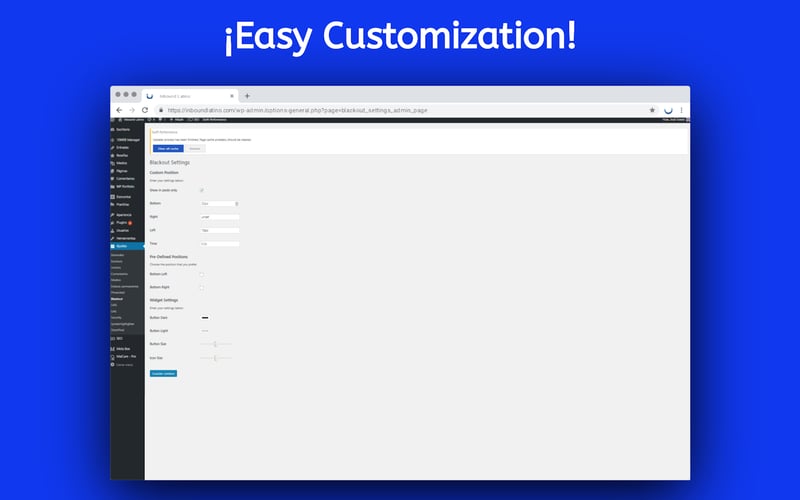Screen dimensions: 800x500
Task: Open SEO icon in sidebar
Action: [113, 339]
